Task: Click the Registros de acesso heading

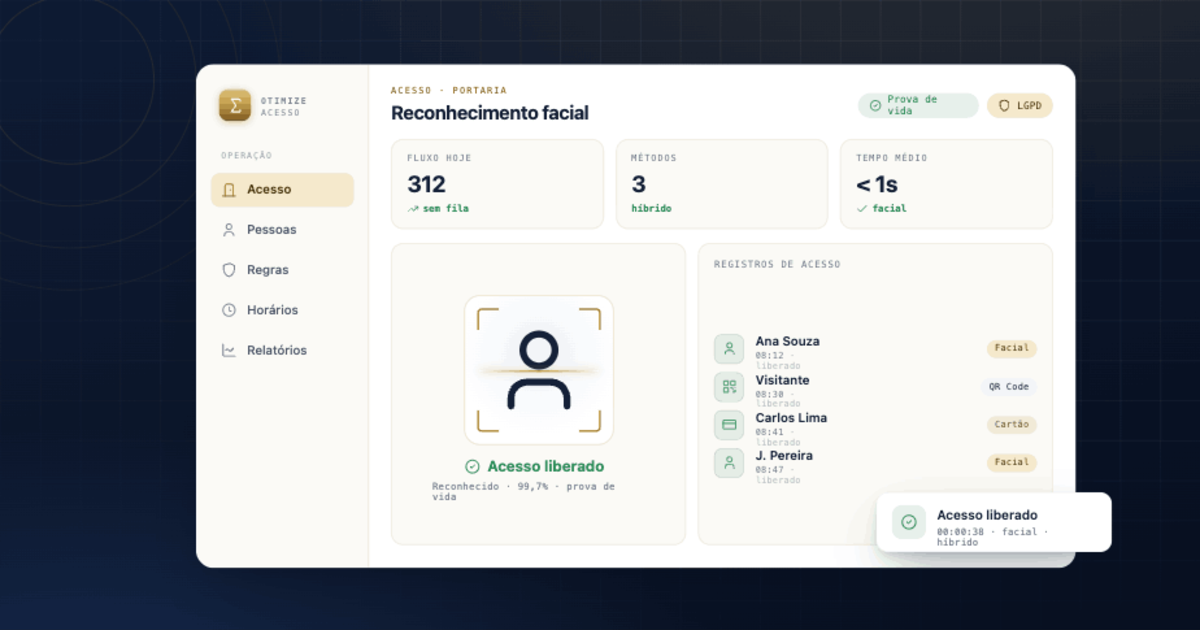Action: pyautogui.click(x=777, y=265)
